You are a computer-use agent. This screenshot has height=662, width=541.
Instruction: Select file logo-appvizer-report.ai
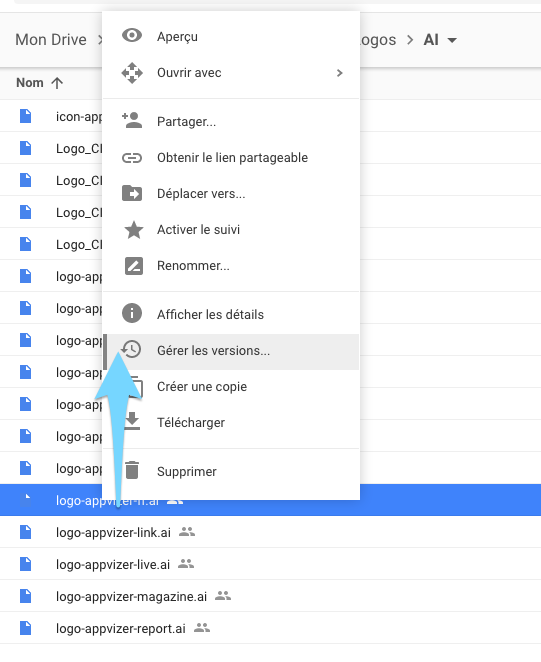tap(121, 629)
